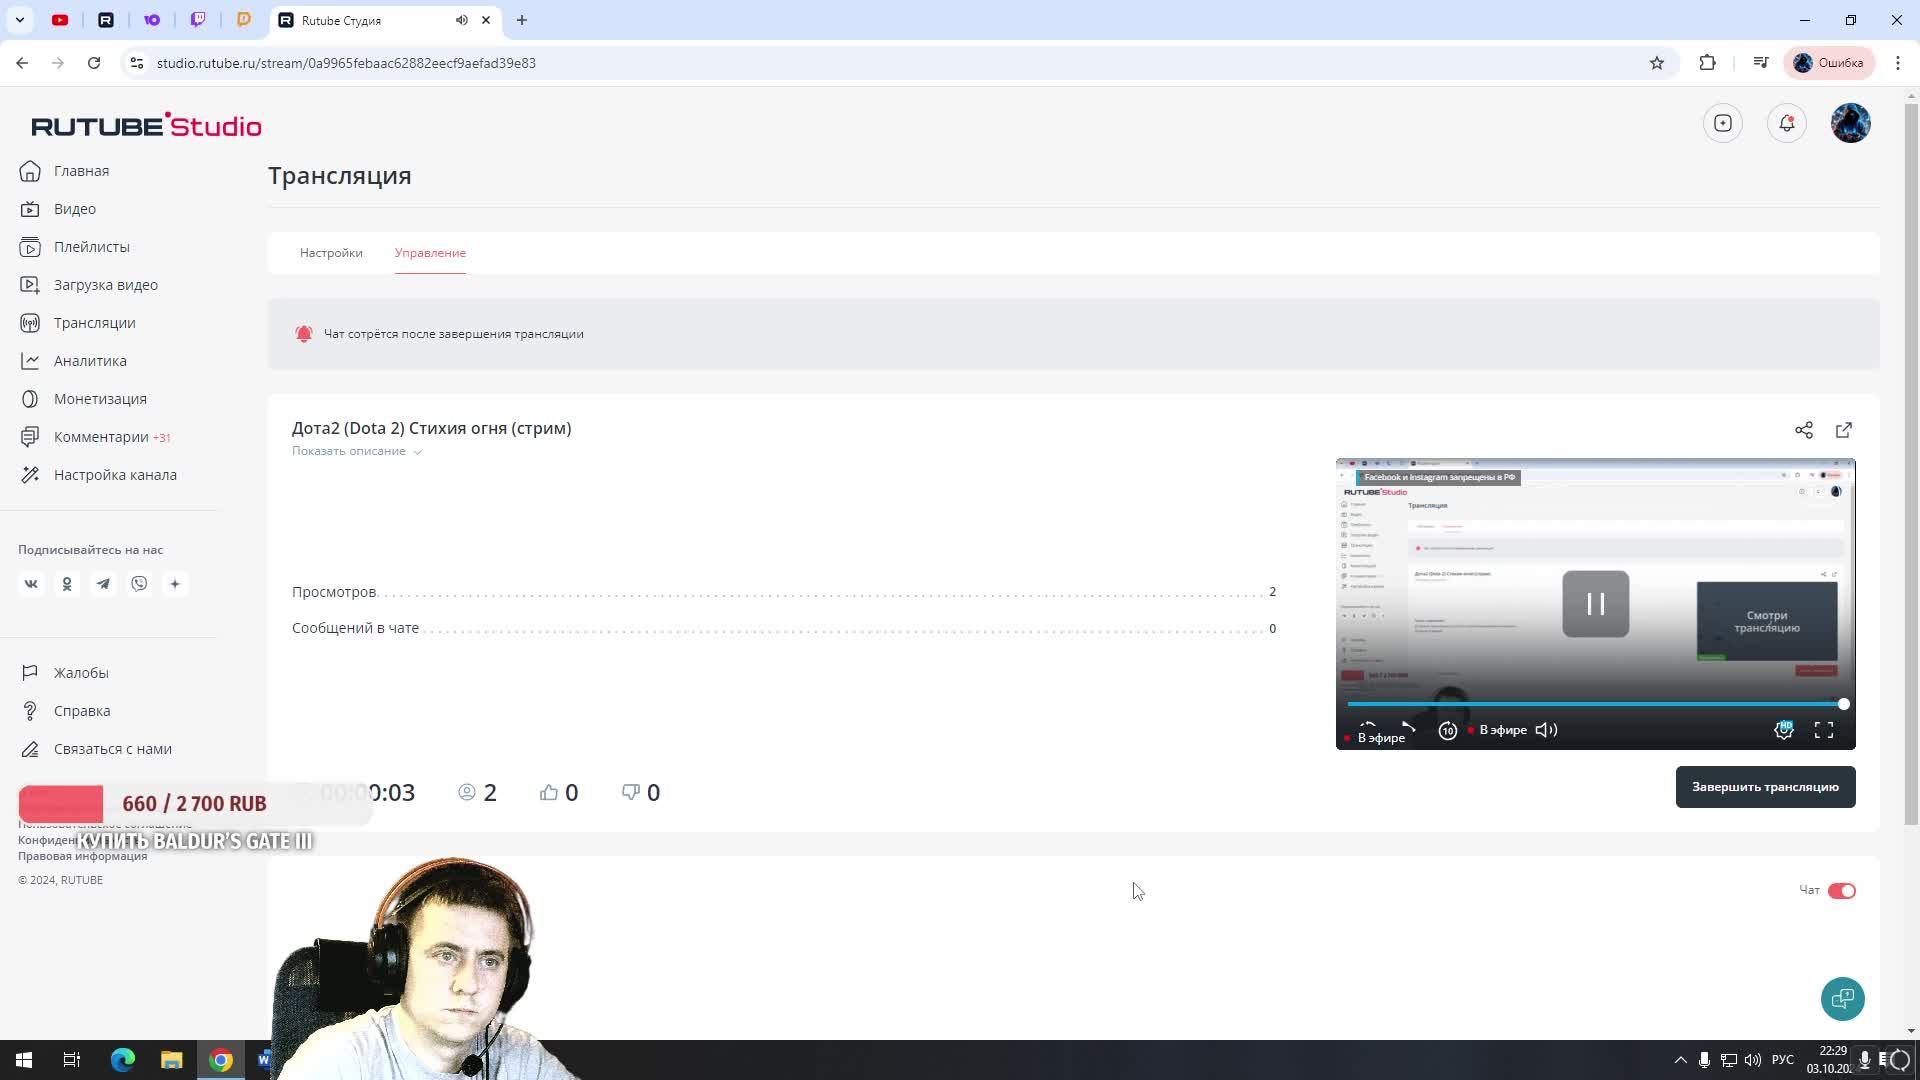Open Комментарии section with +31 badge
The width and height of the screenshot is (1920, 1080).
(95, 437)
